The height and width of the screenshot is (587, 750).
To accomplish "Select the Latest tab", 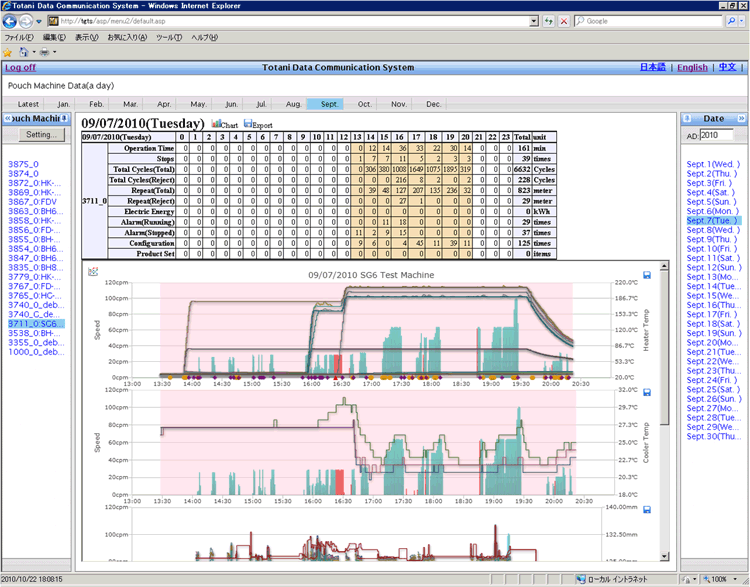I will [x=28, y=104].
